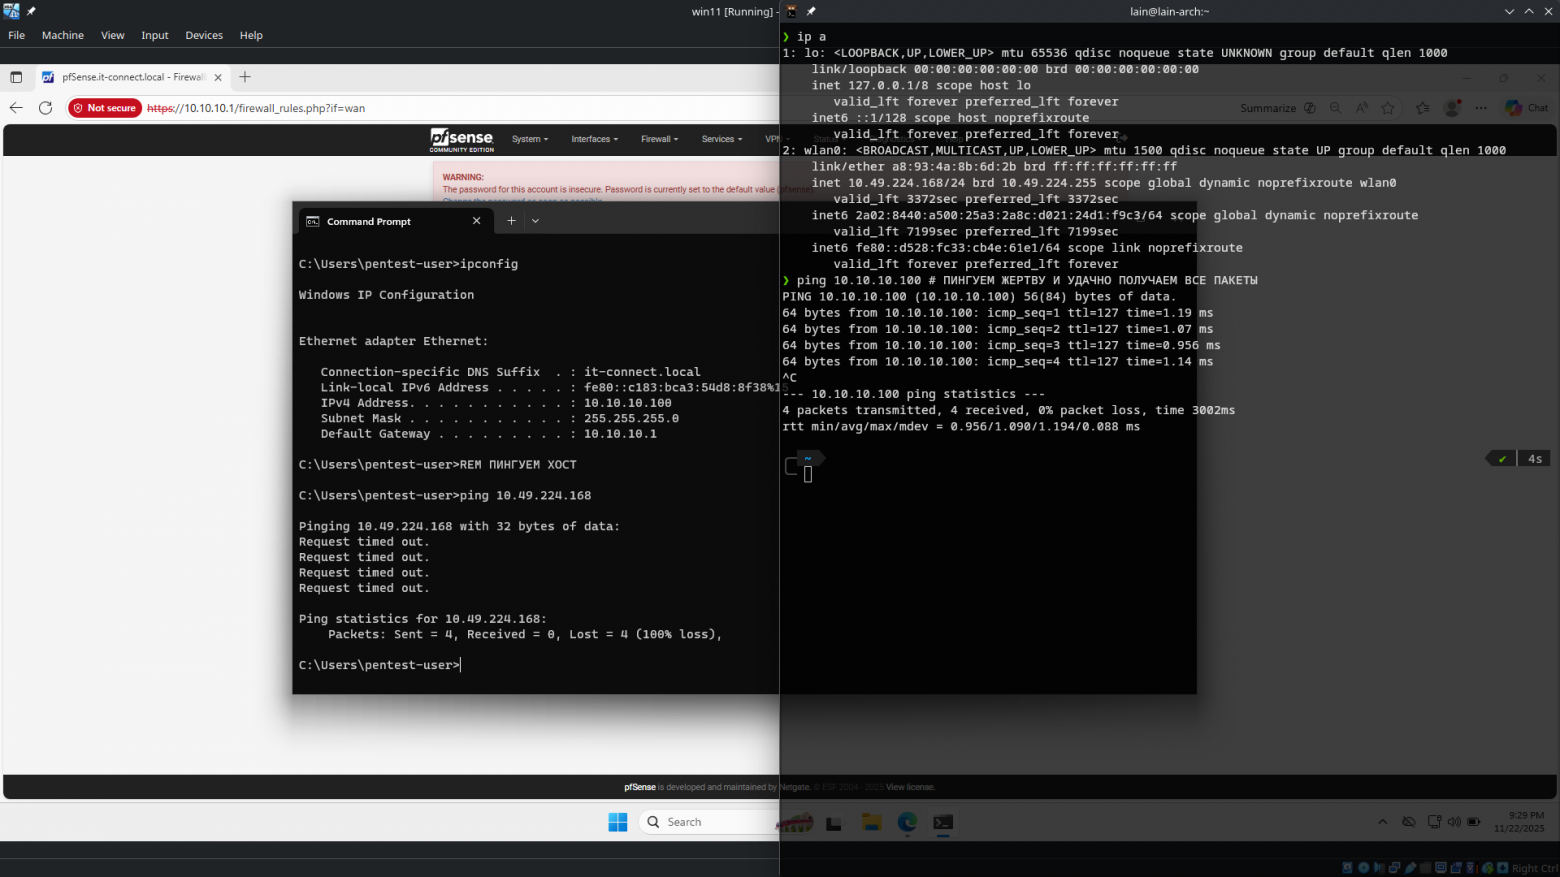Open the tab actions menu icon
The width and height of the screenshot is (1560, 877).
click(x=16, y=77)
